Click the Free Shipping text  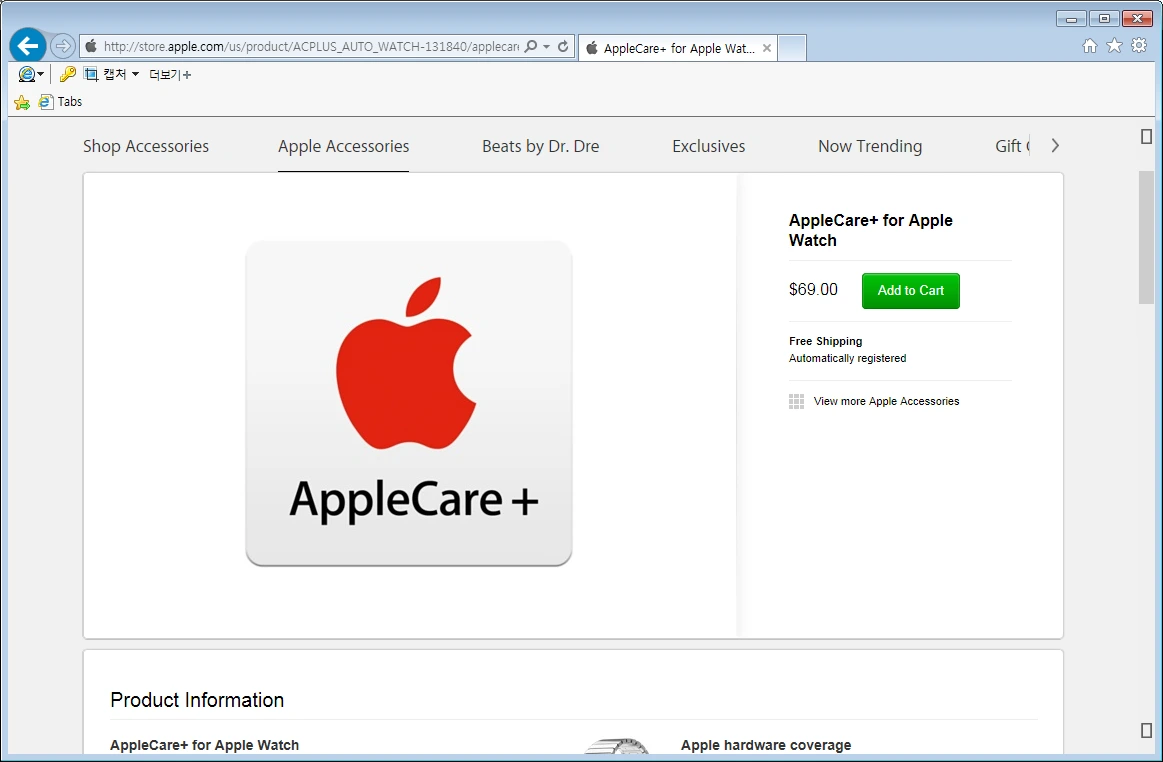pyautogui.click(x=826, y=341)
